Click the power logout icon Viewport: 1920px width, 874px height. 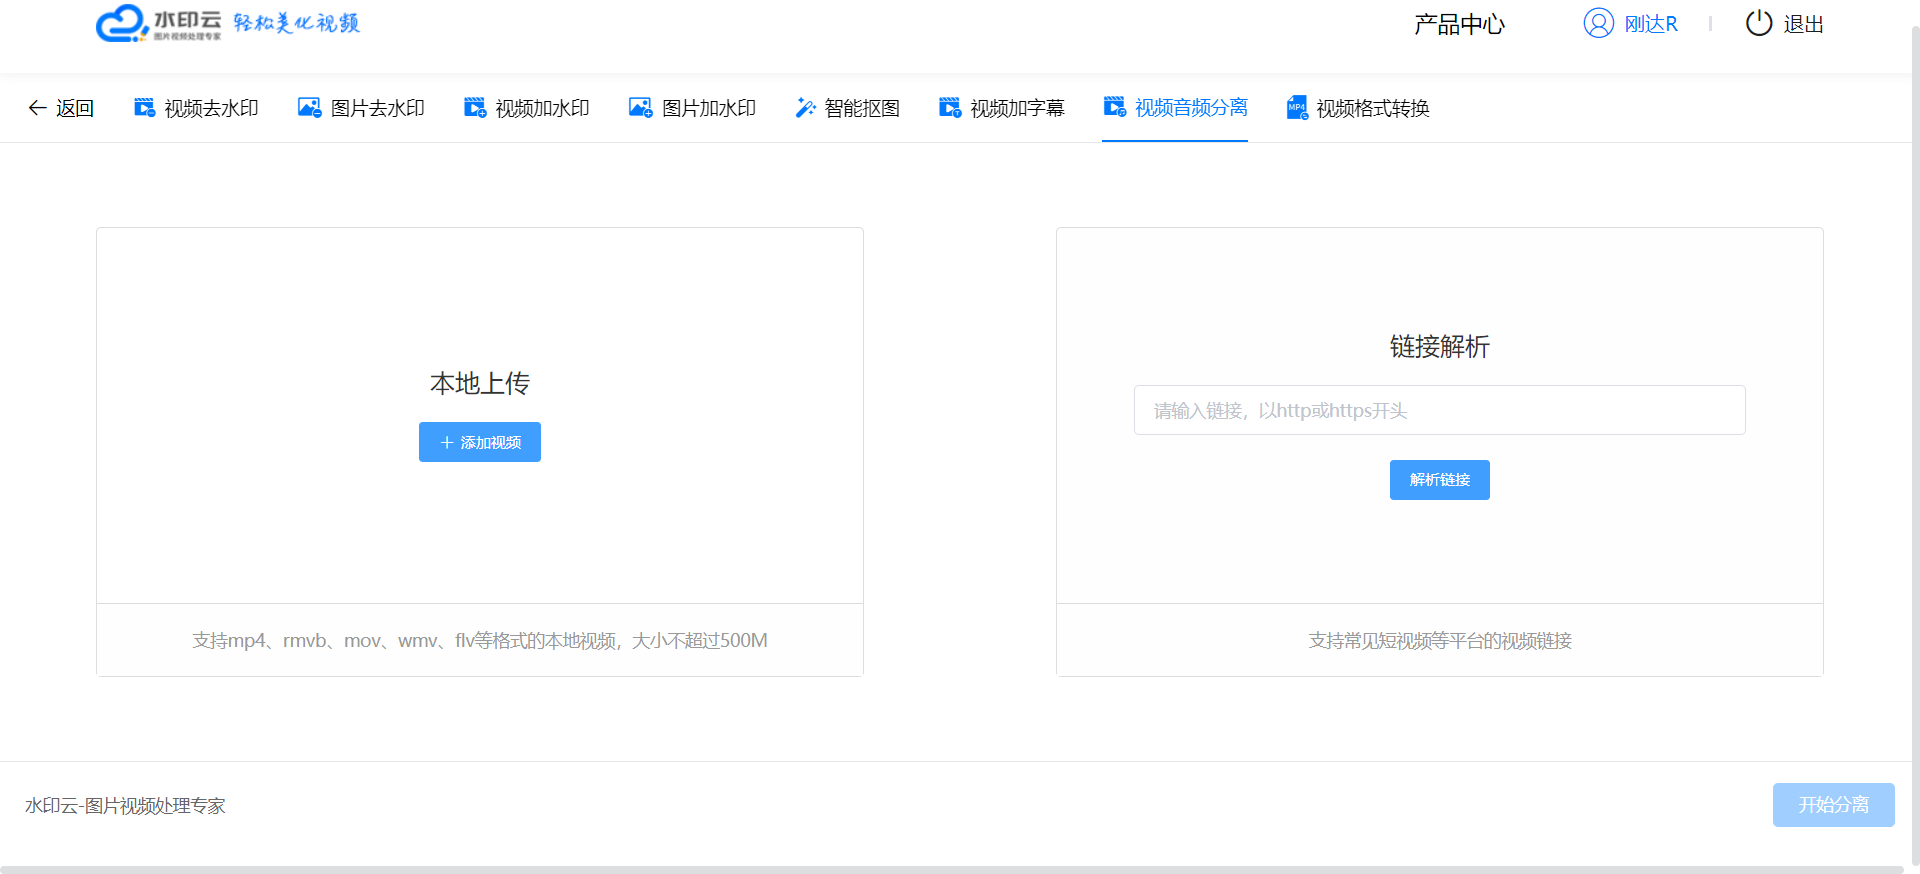[x=1759, y=23]
